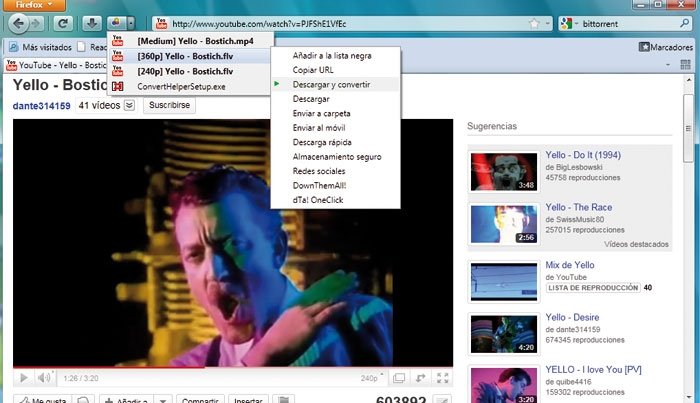Select ConvertHelperSetup.exe entry
The height and width of the screenshot is (403, 700).
point(190,86)
